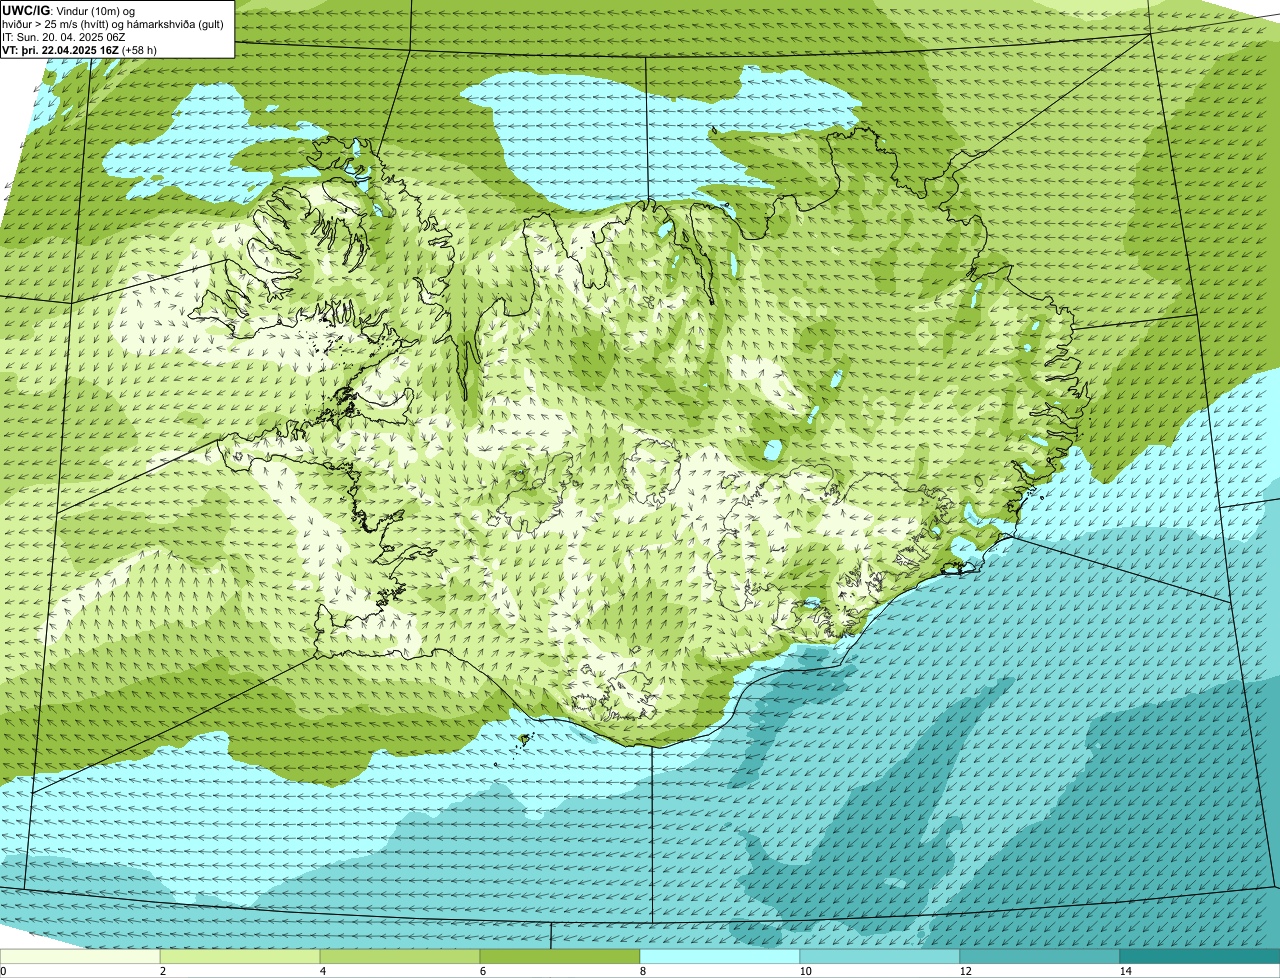Click the light green 2–4 m/s legend swatch
The image size is (1280, 978).
tap(240, 956)
